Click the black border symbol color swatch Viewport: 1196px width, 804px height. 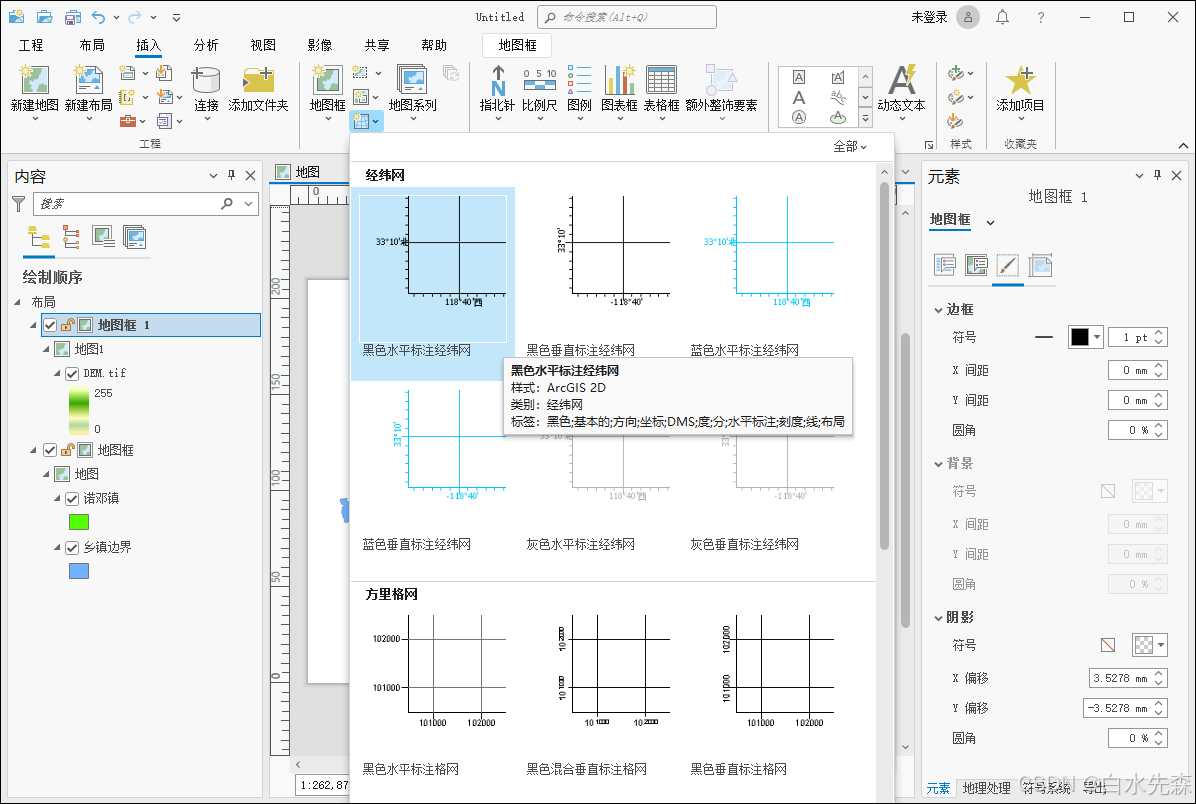coord(1079,336)
